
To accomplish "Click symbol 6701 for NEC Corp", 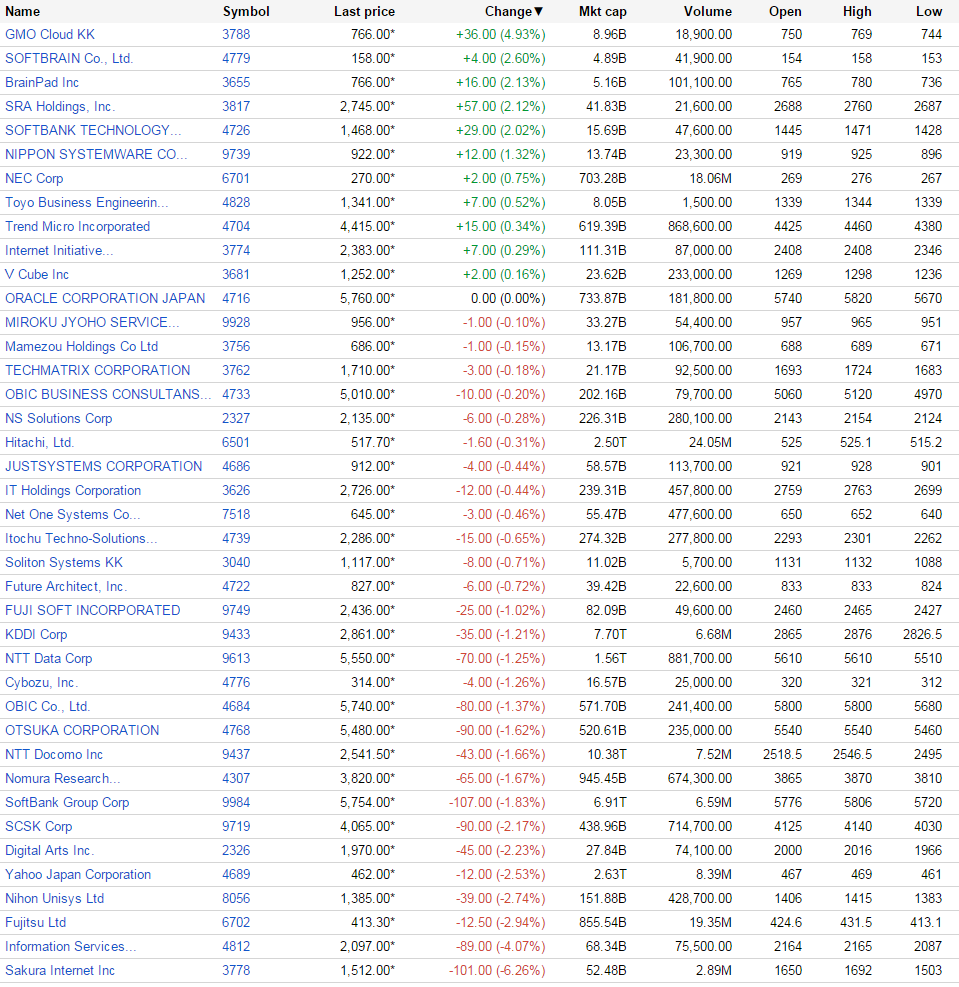I will (x=236, y=178).
